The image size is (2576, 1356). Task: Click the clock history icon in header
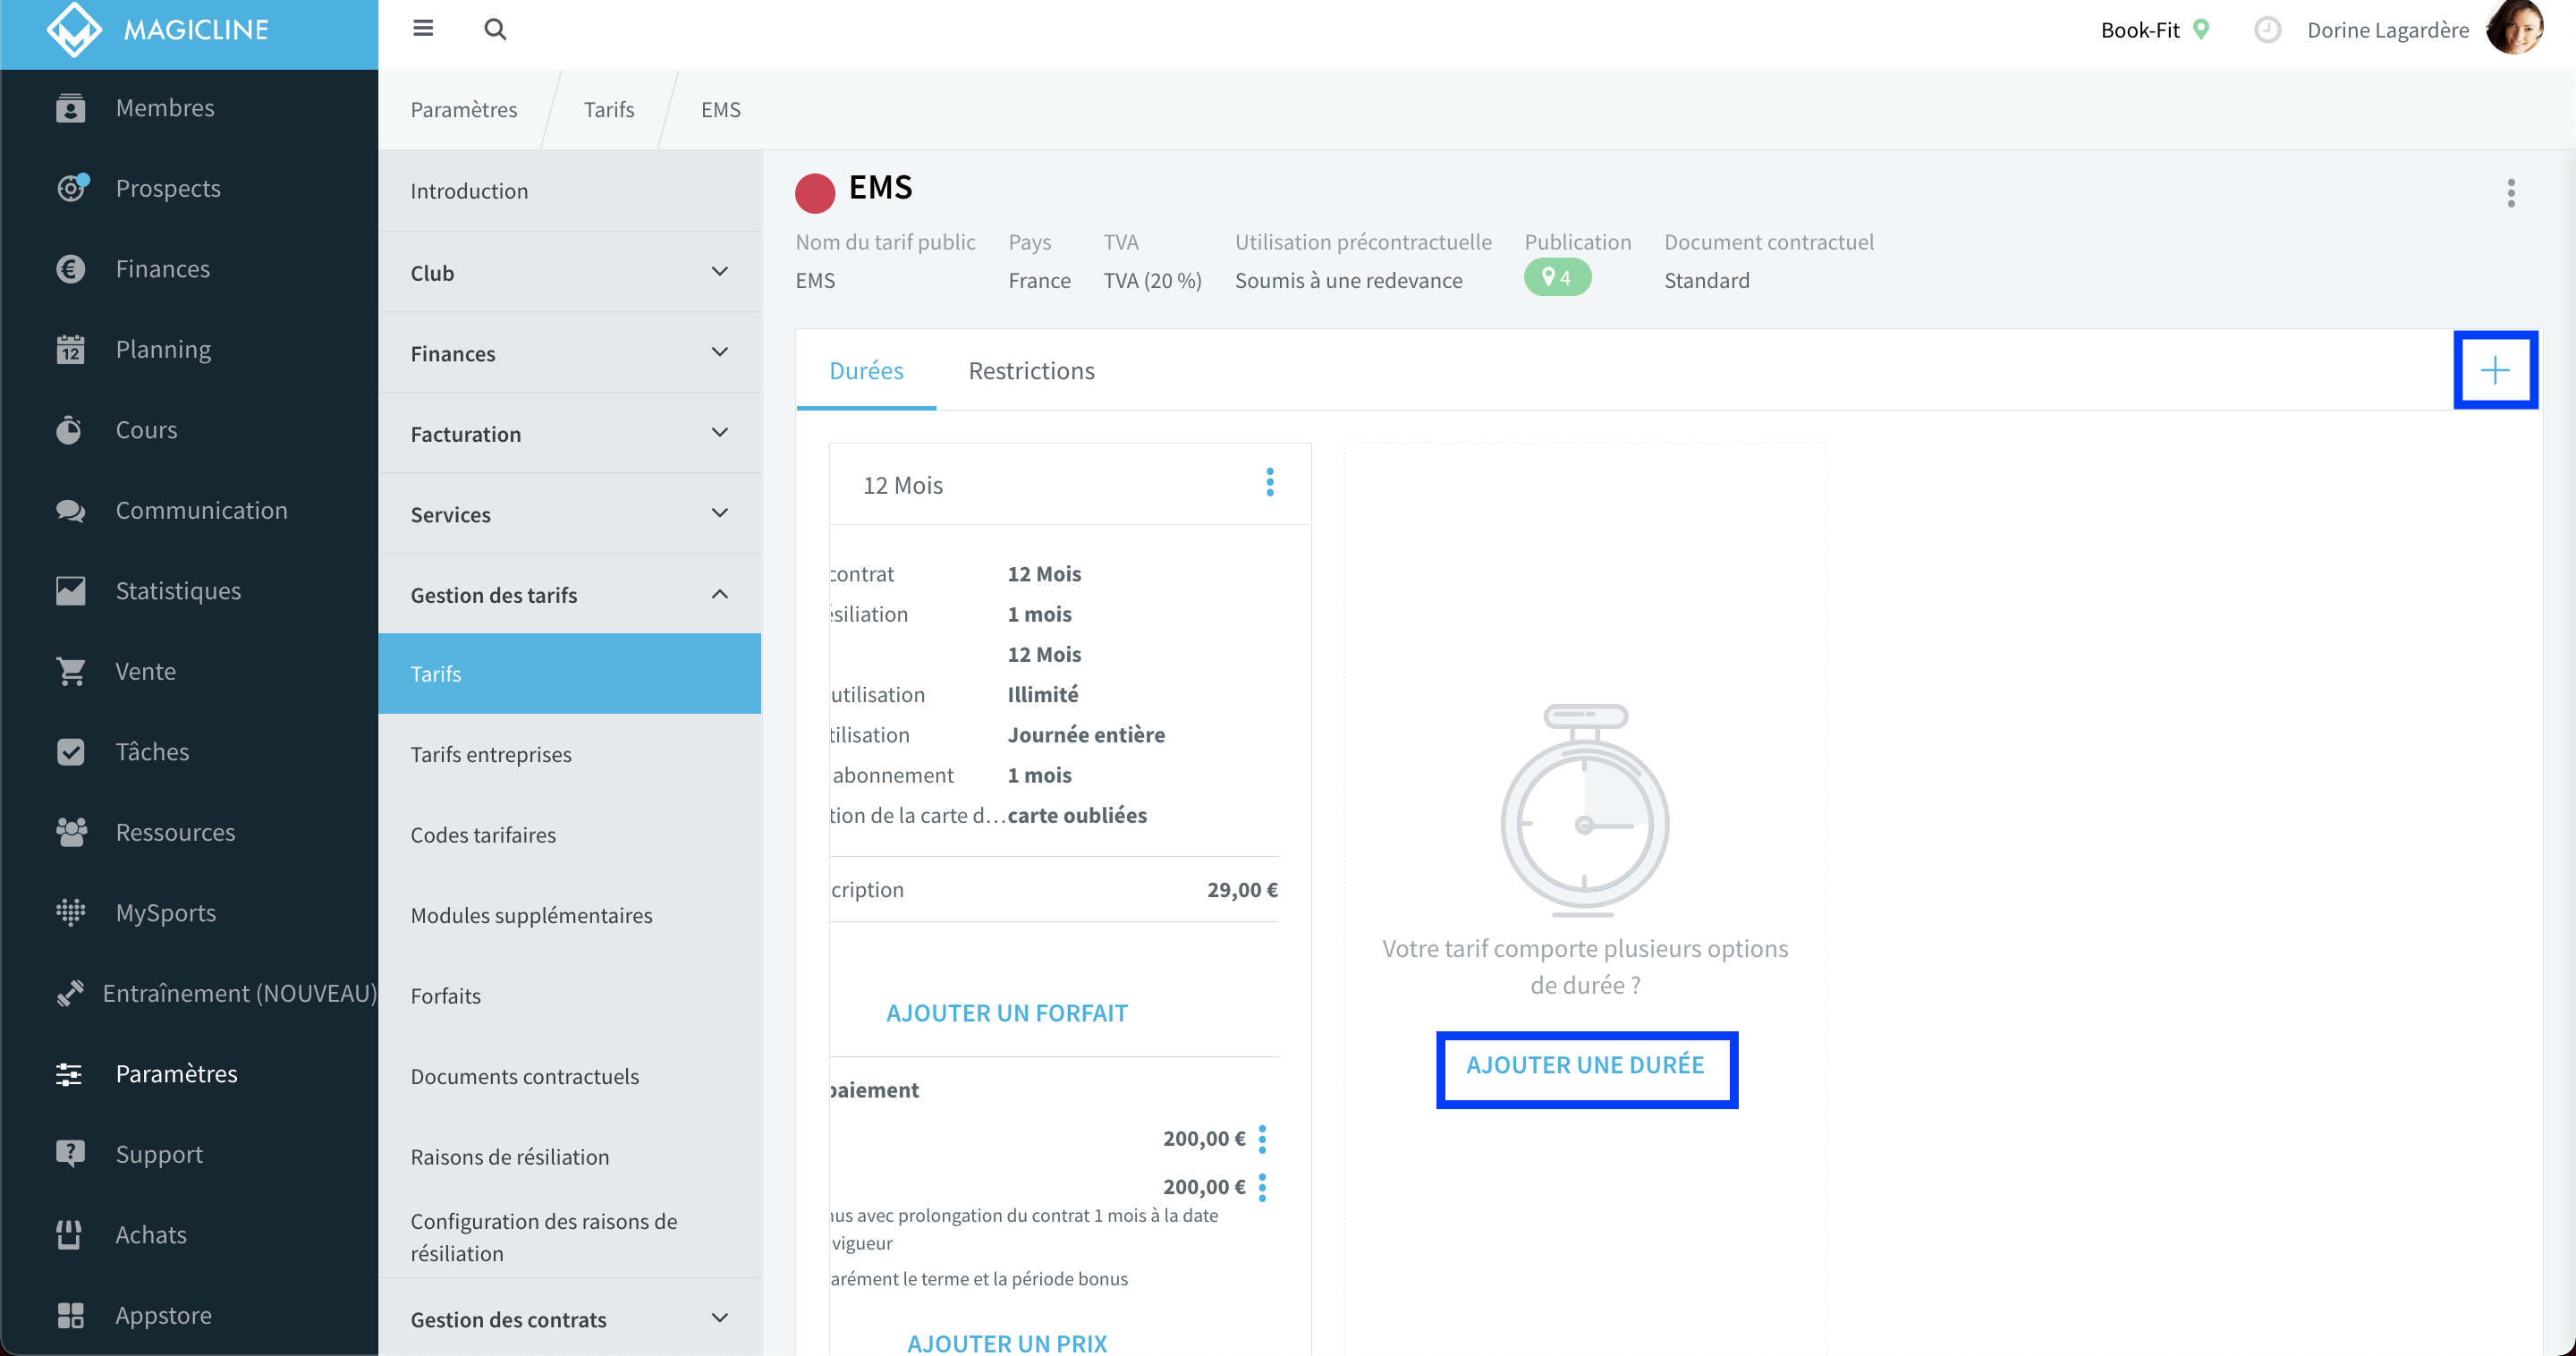click(2267, 30)
